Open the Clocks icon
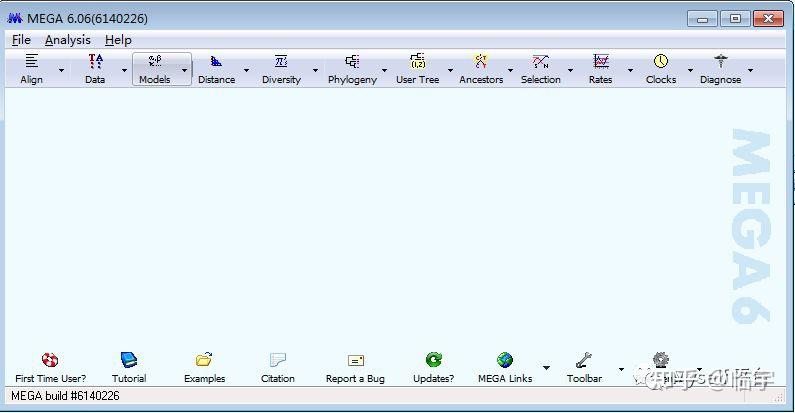795x413 pixels. pyautogui.click(x=661, y=61)
